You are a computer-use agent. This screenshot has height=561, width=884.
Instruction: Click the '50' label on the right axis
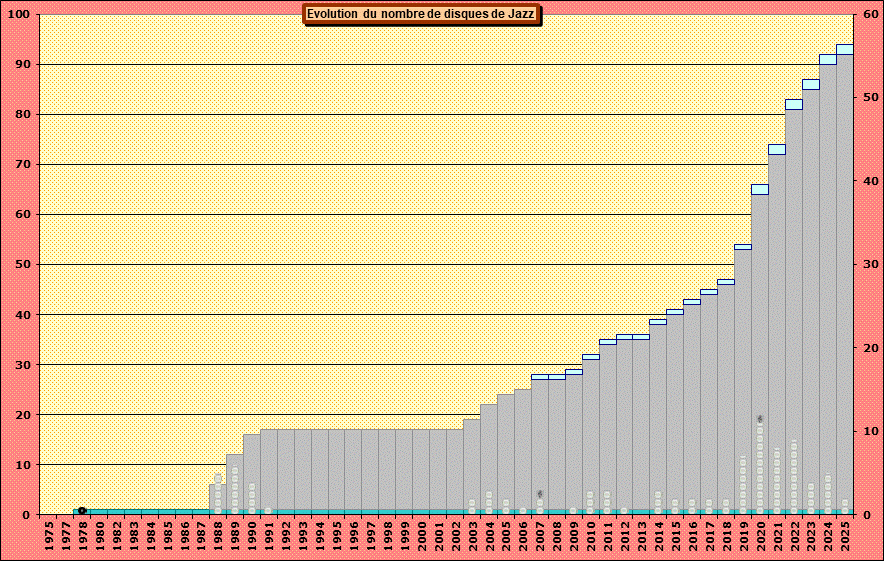pos(871,98)
